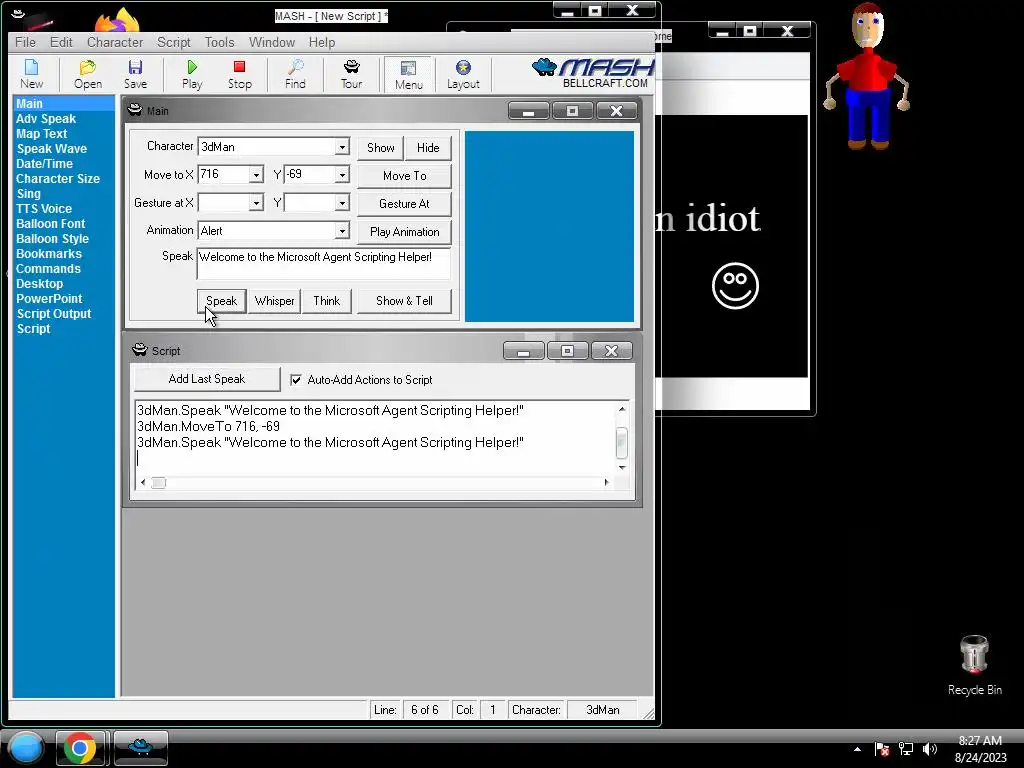Click the Action Center flag tray icon
The width and height of the screenshot is (1024, 768).
882,749
